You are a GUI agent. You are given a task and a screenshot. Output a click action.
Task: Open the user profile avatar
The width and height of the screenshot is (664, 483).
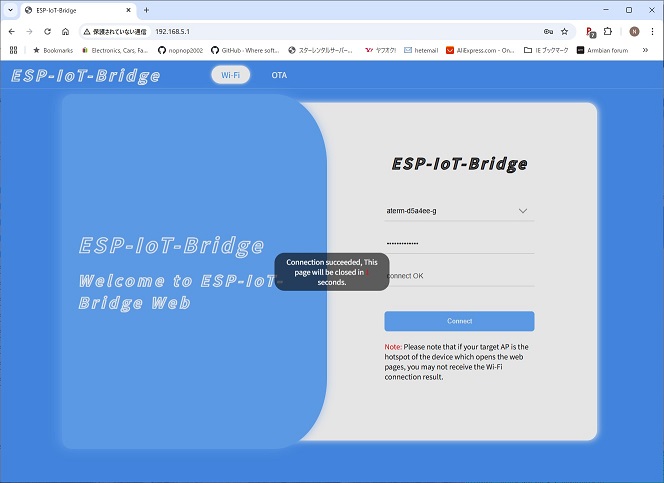click(634, 31)
